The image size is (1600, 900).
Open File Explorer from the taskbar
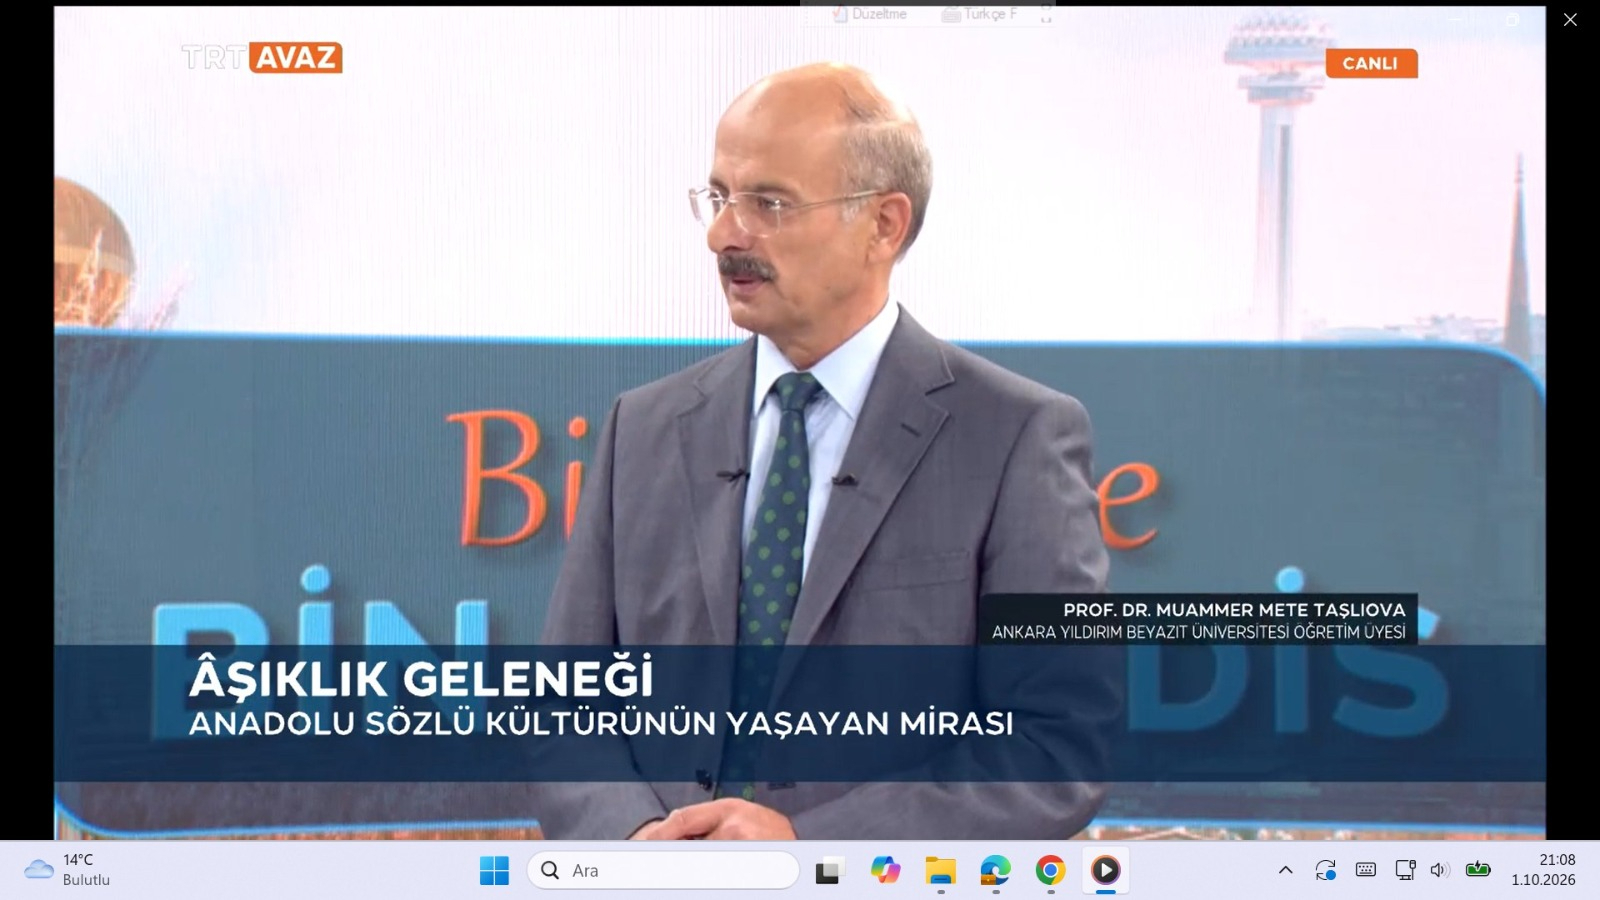(x=940, y=870)
